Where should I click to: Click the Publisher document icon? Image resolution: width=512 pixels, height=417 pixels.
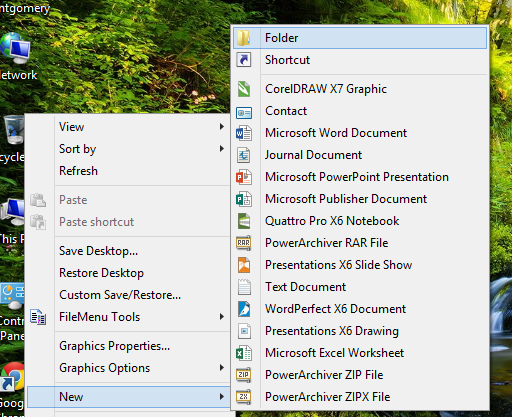244,199
